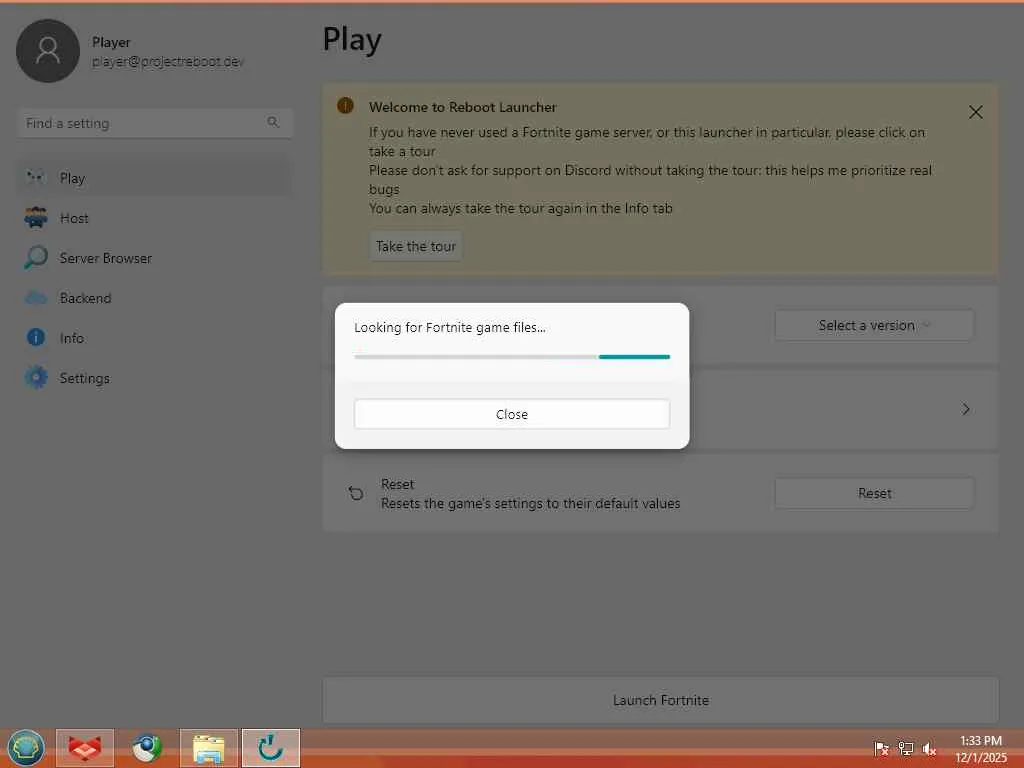The height and width of the screenshot is (768, 1024).
Task: Click 'Looking for Fortnite game files...' text
Action: click(450, 327)
